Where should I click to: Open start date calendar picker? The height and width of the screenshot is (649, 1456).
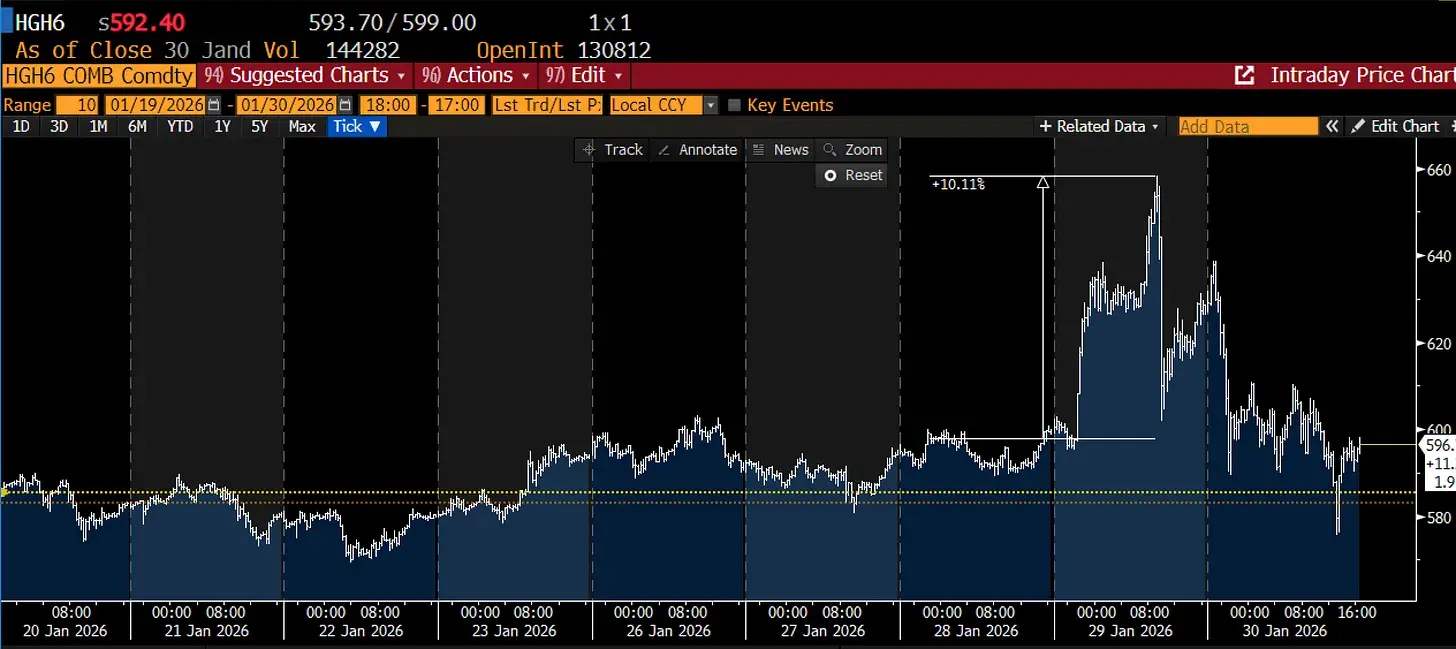tap(213, 105)
